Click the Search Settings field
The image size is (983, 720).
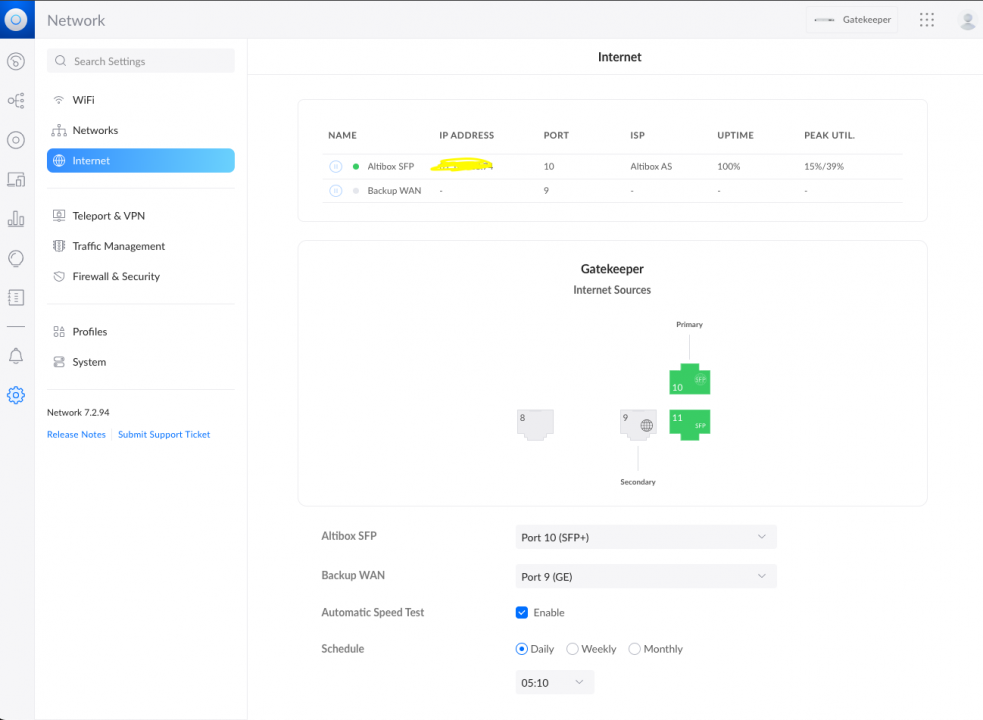pyautogui.click(x=140, y=61)
